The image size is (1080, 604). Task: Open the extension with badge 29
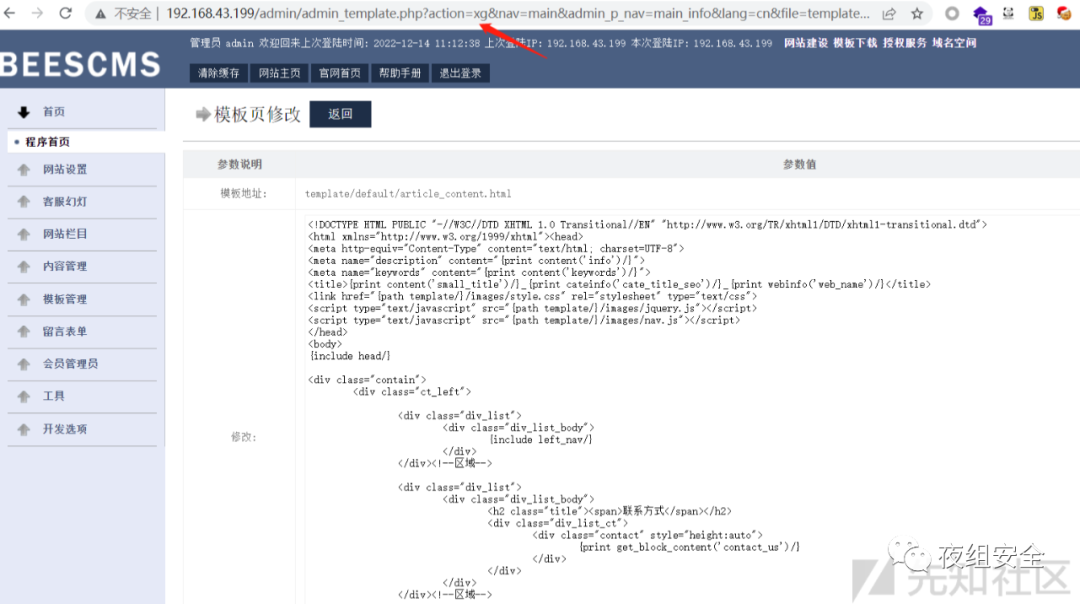point(982,14)
